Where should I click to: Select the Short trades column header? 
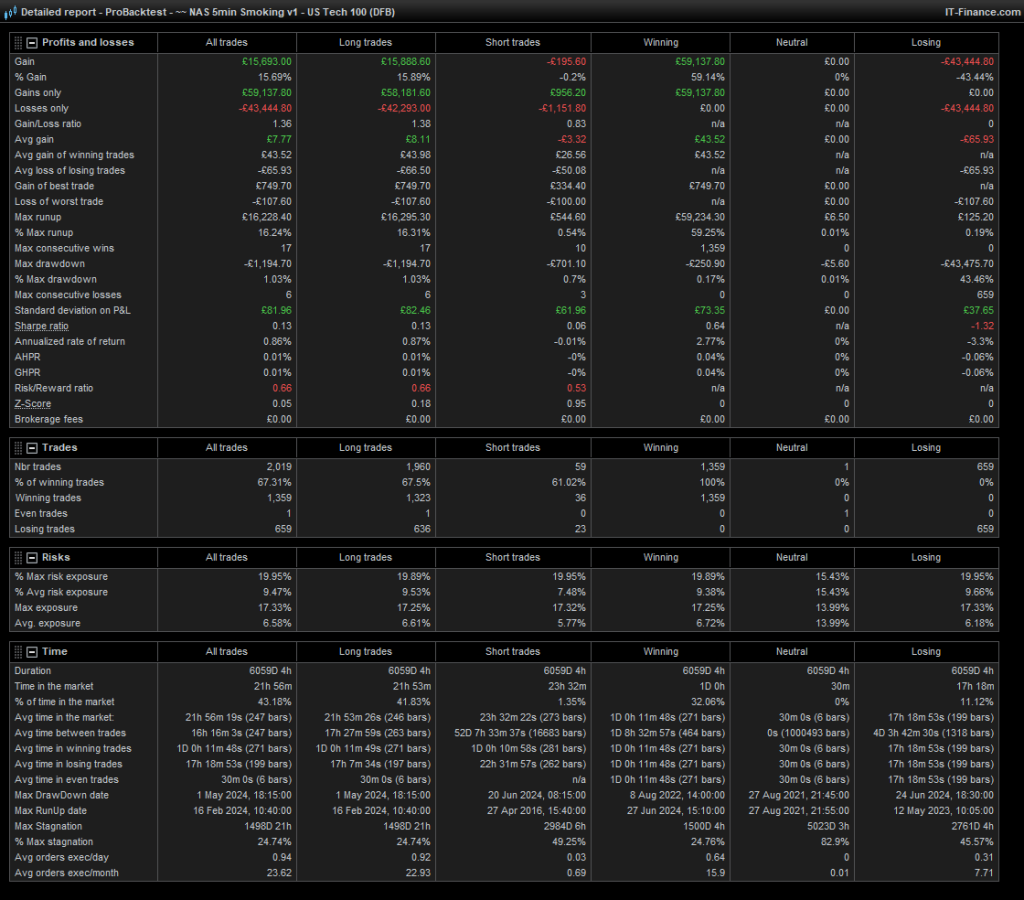pos(513,42)
